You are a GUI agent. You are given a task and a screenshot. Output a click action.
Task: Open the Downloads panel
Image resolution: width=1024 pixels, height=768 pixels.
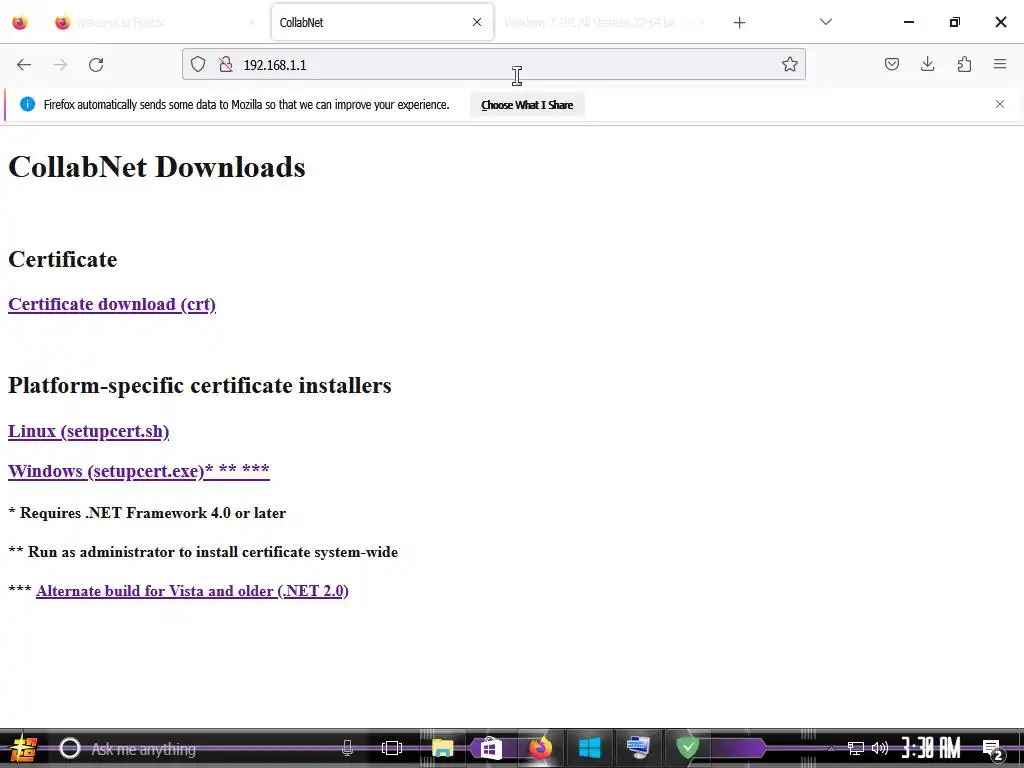coord(927,64)
